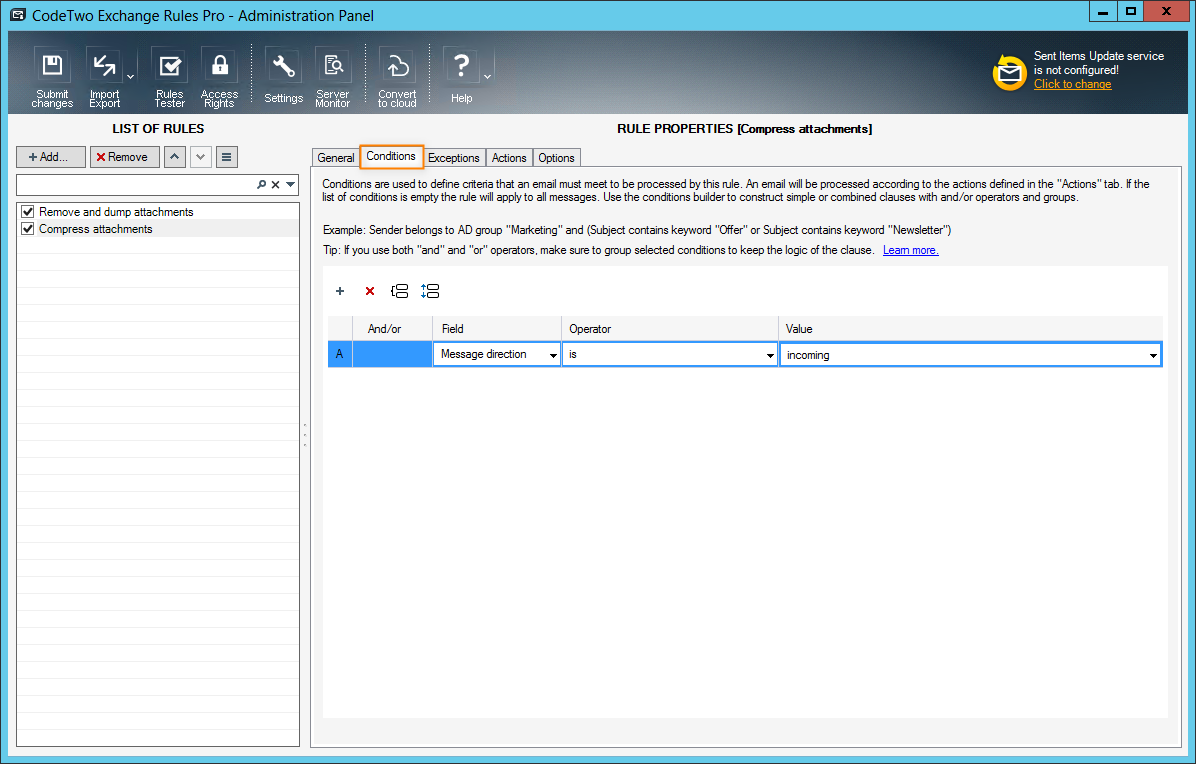This screenshot has height=764, width=1196.
Task: Switch to the Options tab
Action: (x=556, y=158)
